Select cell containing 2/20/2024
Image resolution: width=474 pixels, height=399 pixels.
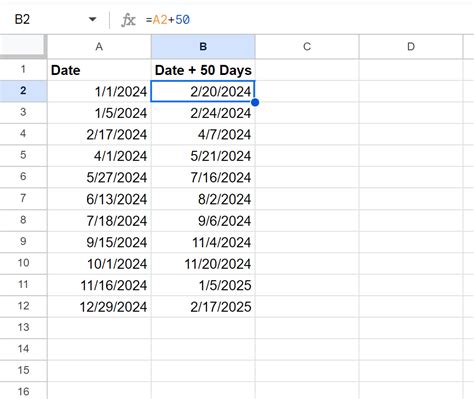click(203, 91)
